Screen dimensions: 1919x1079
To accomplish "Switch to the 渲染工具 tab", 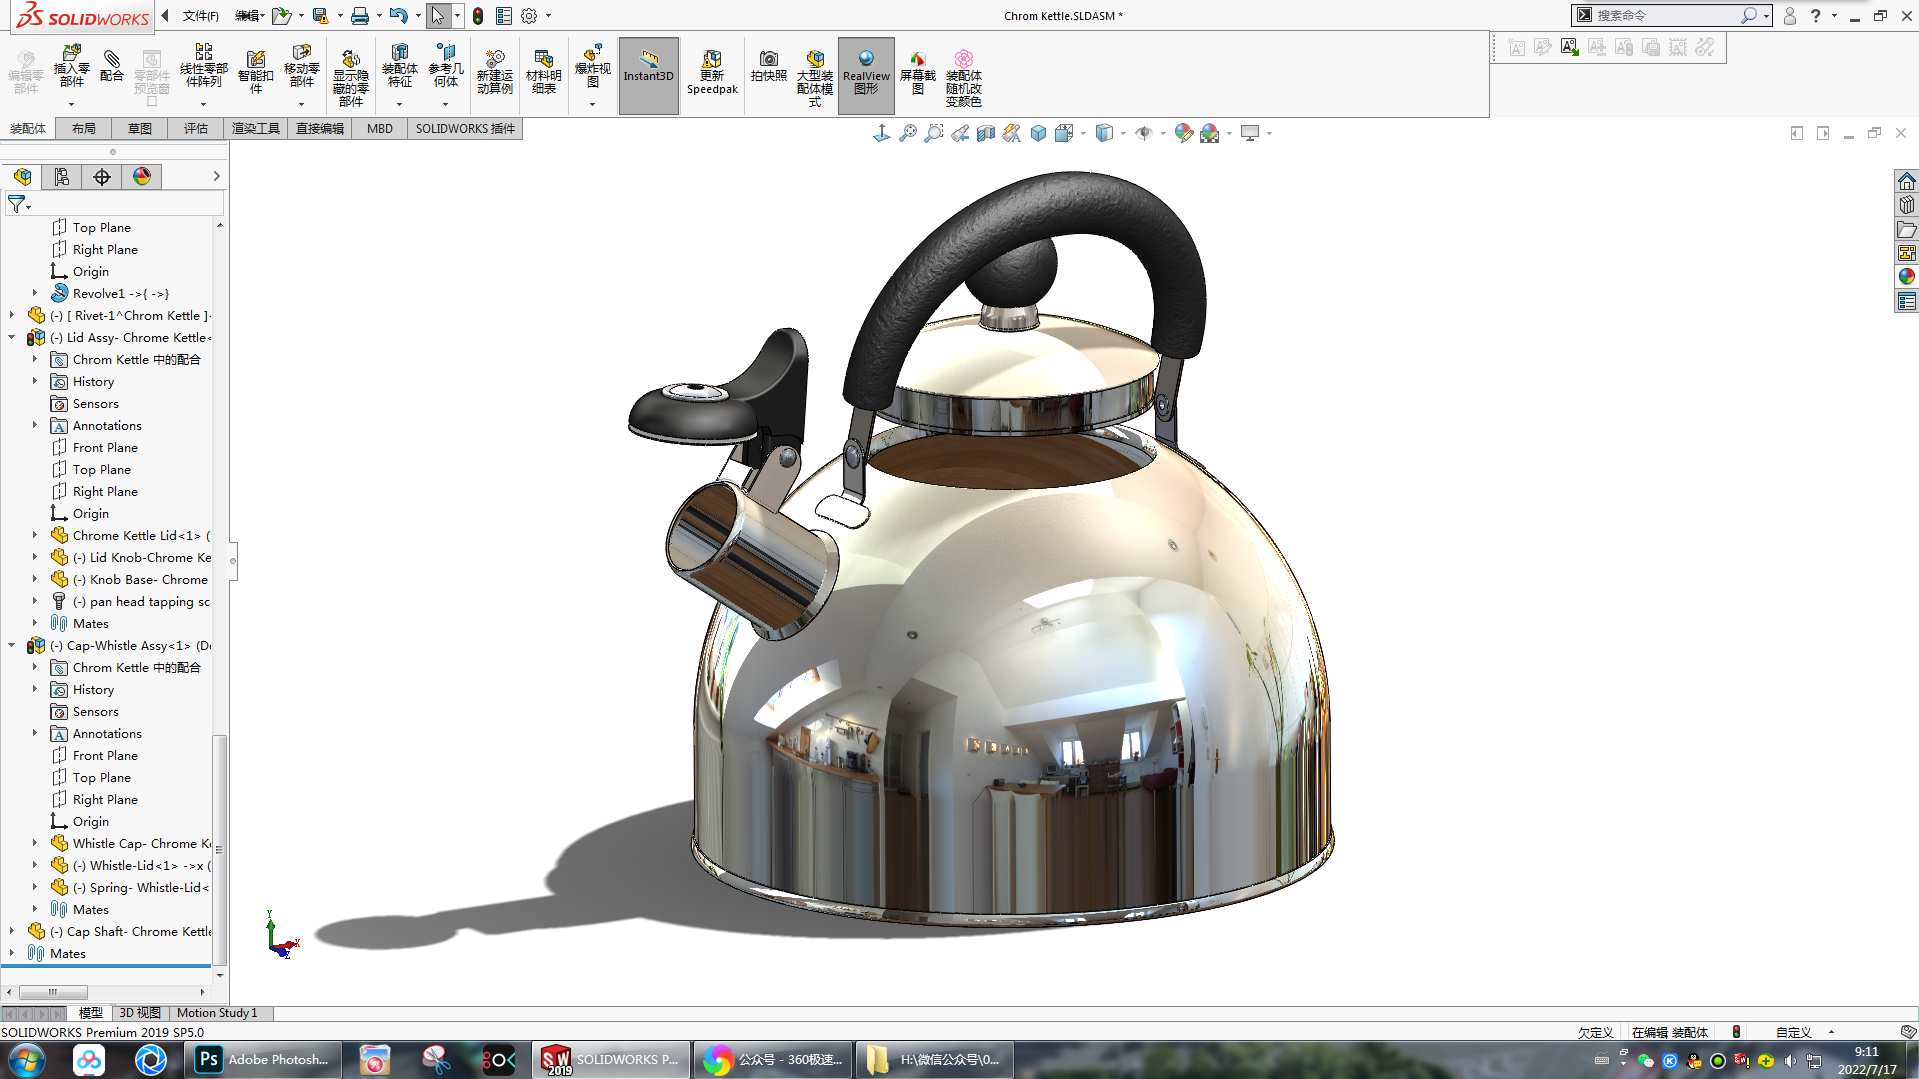I will point(256,129).
